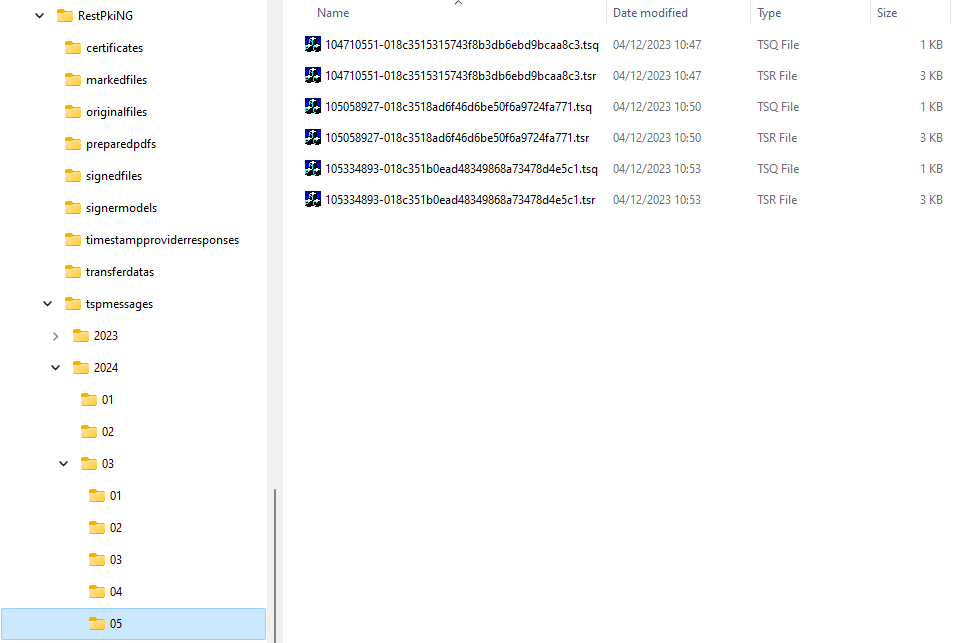This screenshot has height=643, width=953.
Task: Reverse sorting via the Name column arrow
Action: (458, 4)
